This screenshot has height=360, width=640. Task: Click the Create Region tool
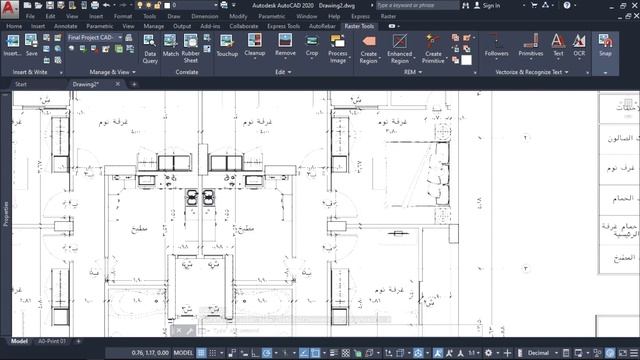[x=369, y=48]
